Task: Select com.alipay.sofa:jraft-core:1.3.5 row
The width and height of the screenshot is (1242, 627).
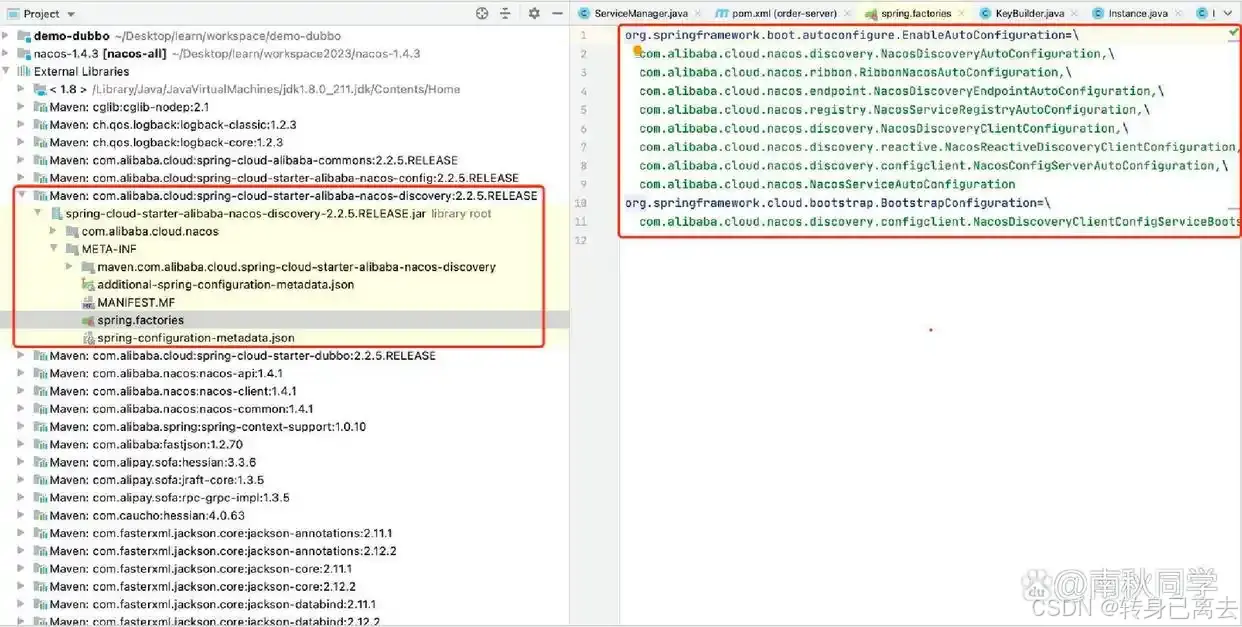Action: tap(285, 480)
